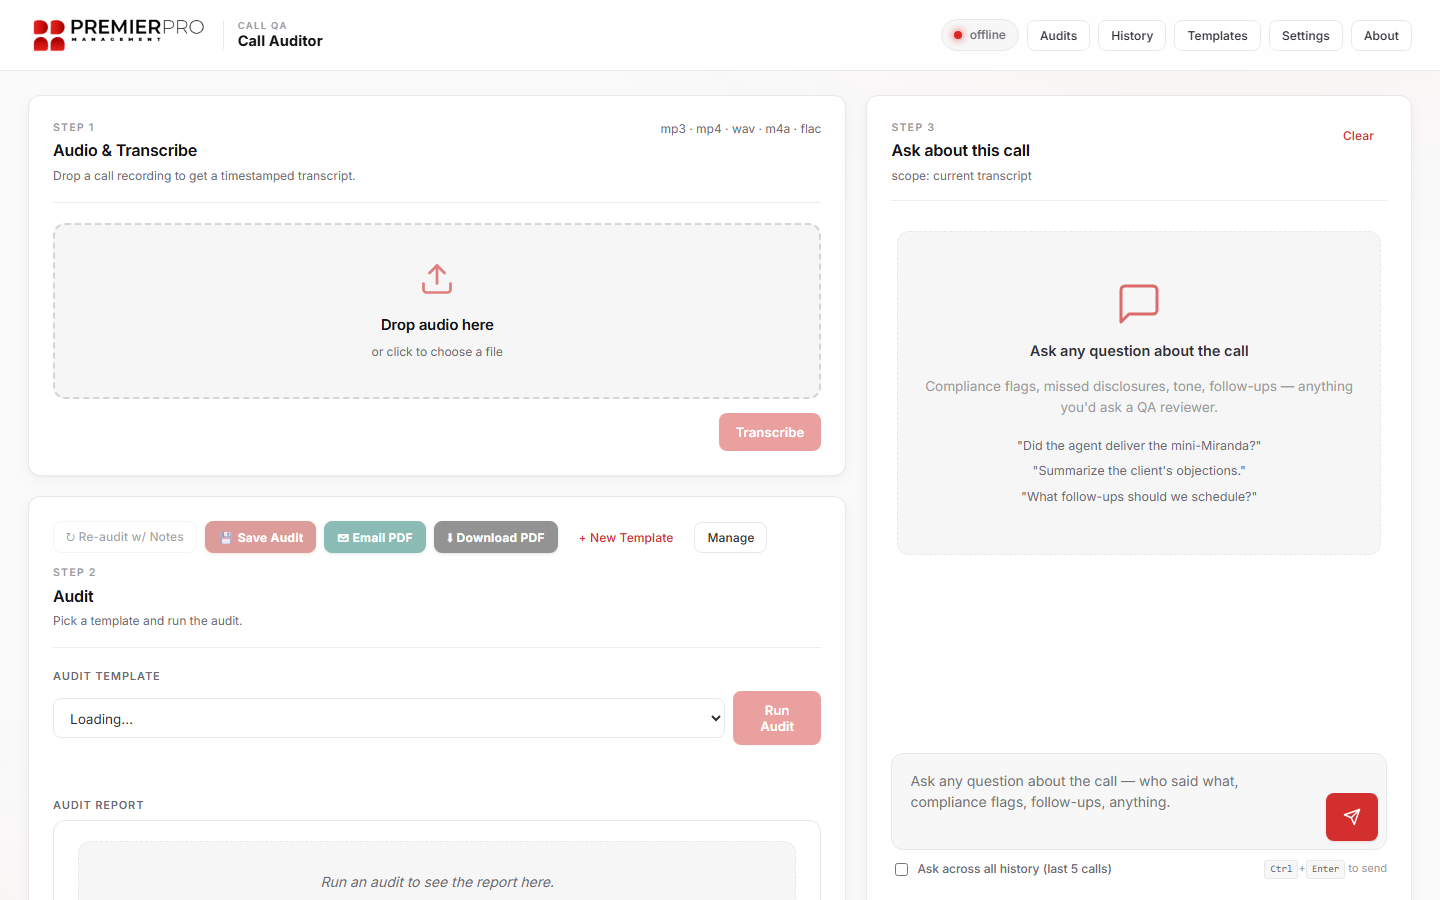Open the Audits page

(1058, 35)
